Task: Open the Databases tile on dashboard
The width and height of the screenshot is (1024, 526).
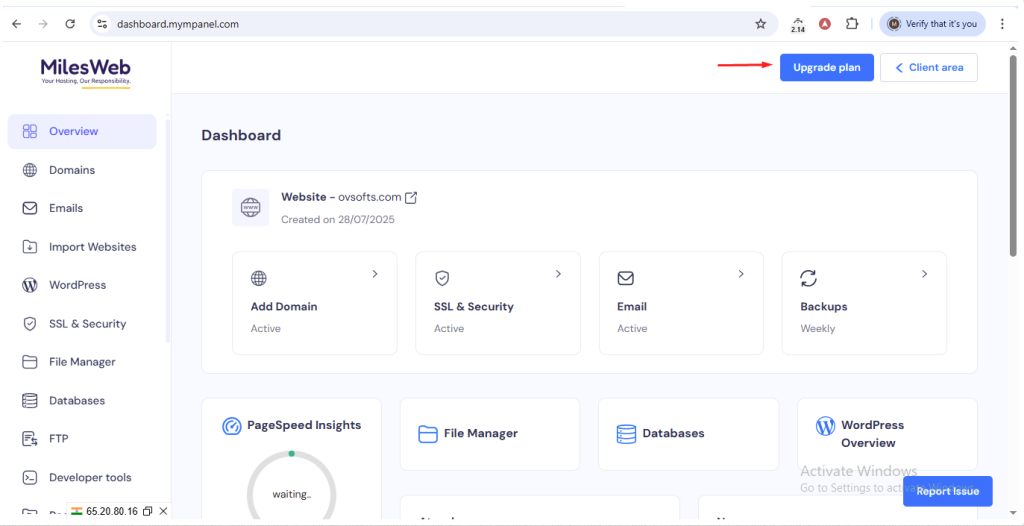Action: (688, 434)
